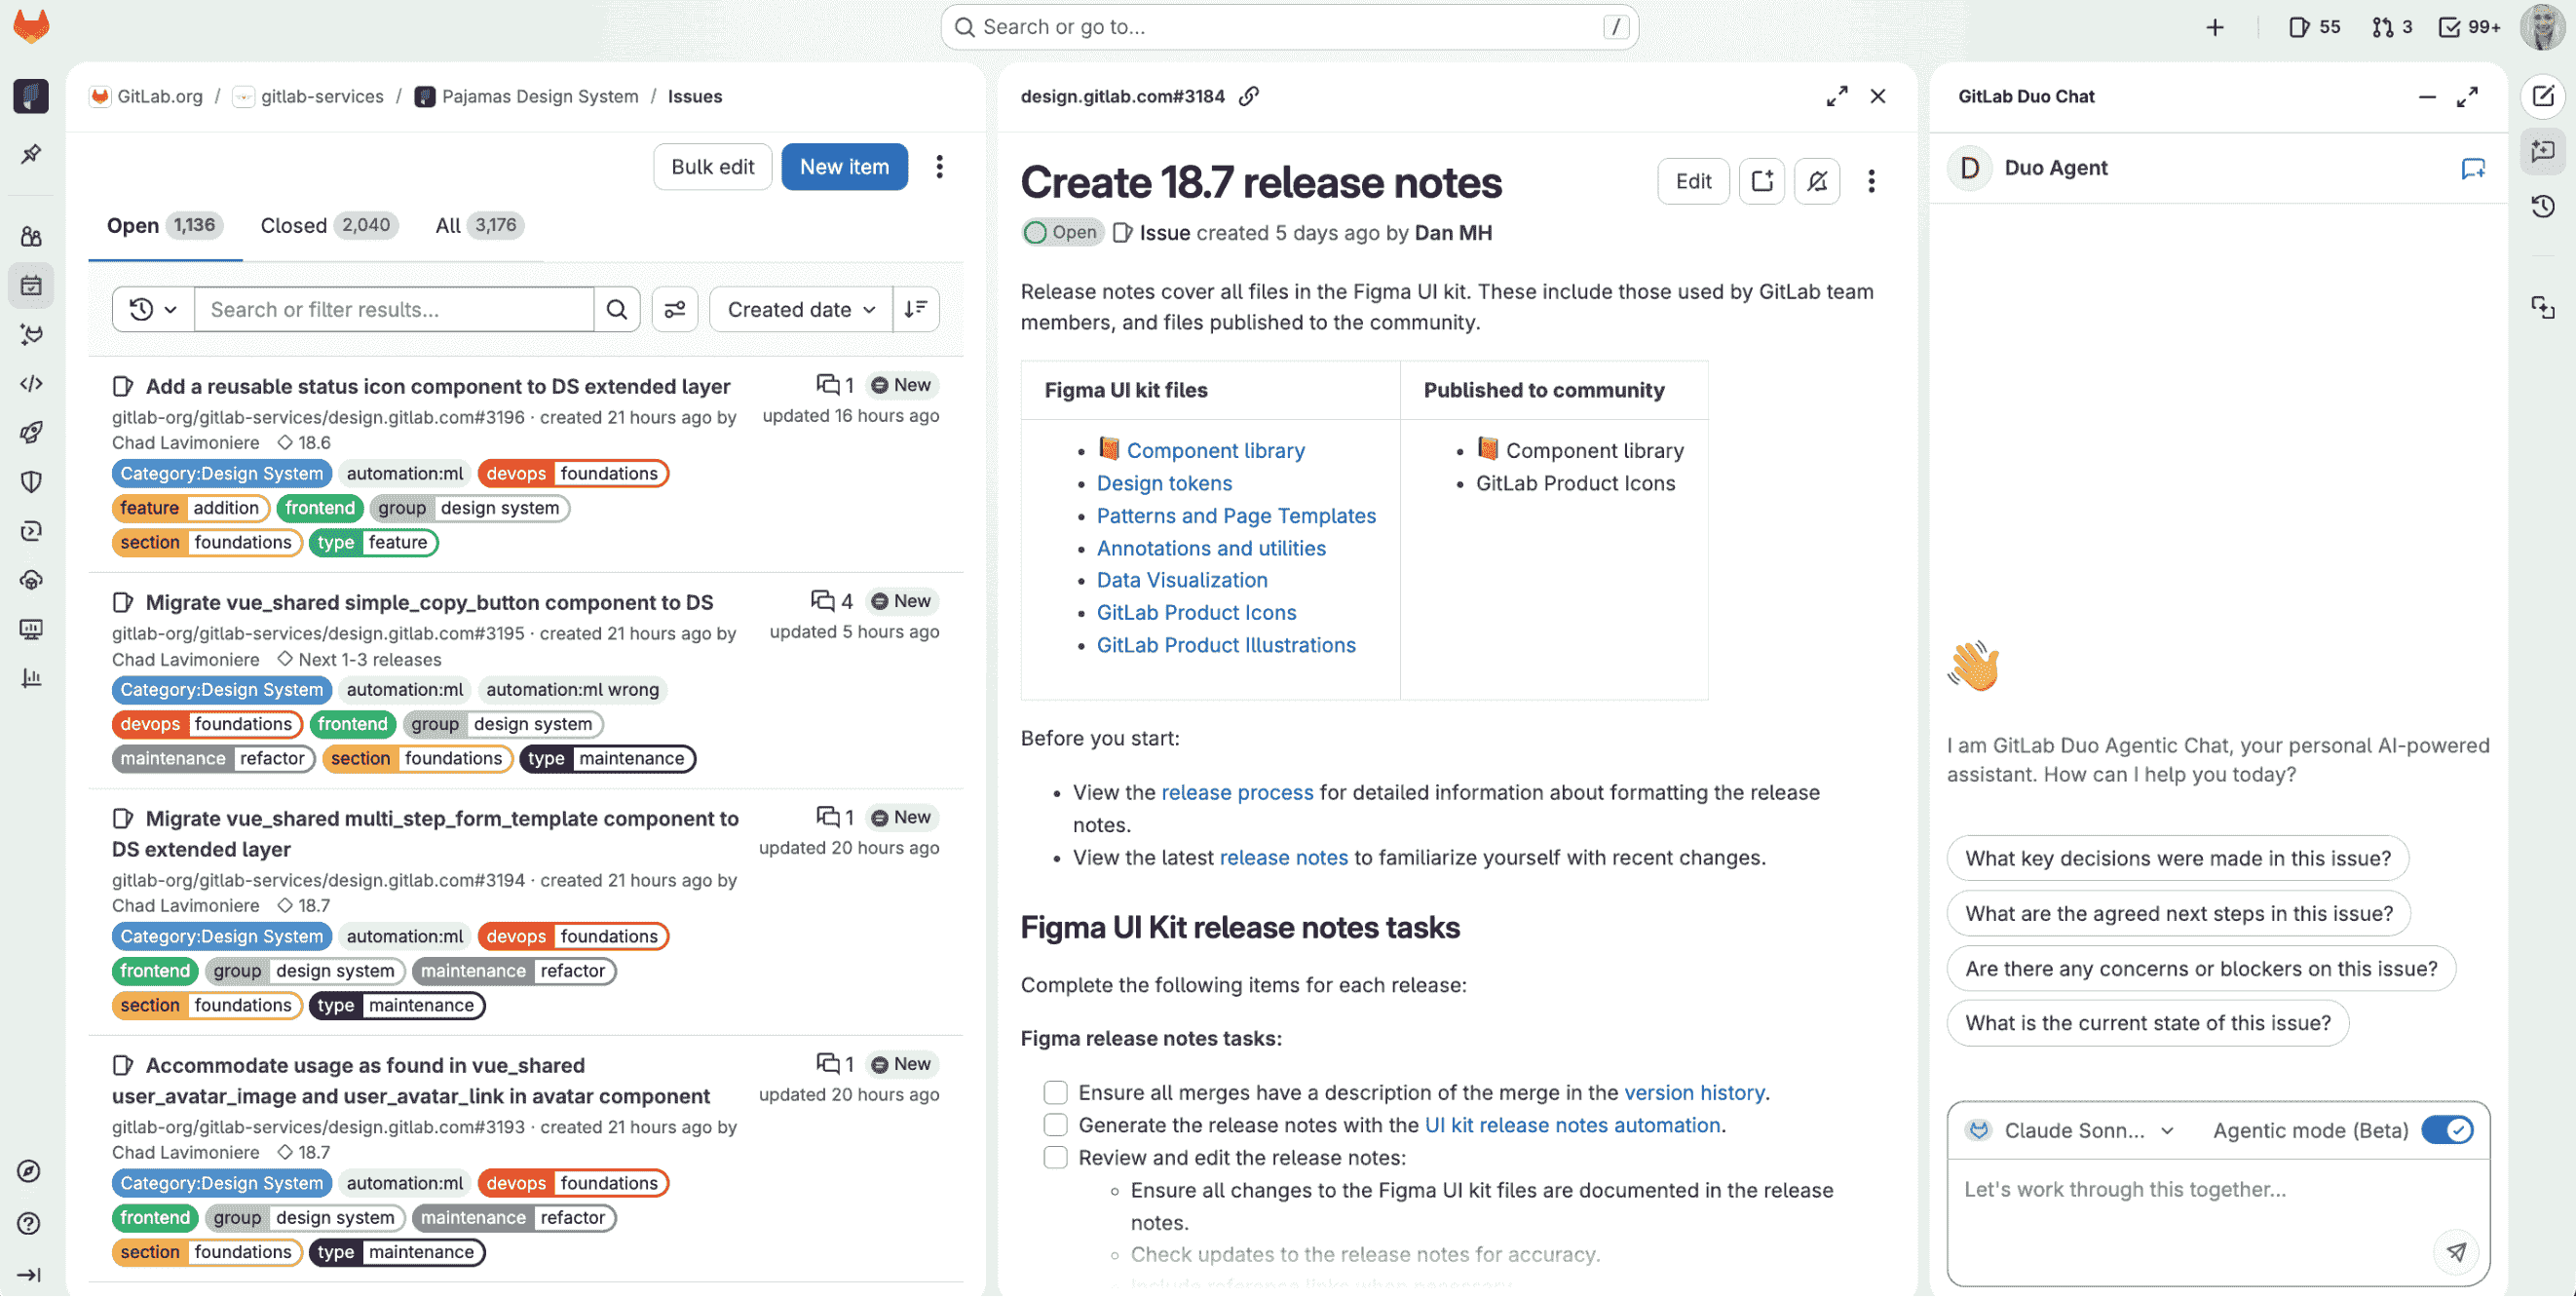Open the Analyze chart icon at sidebar bottom
The image size is (2576, 1298).
click(32, 678)
